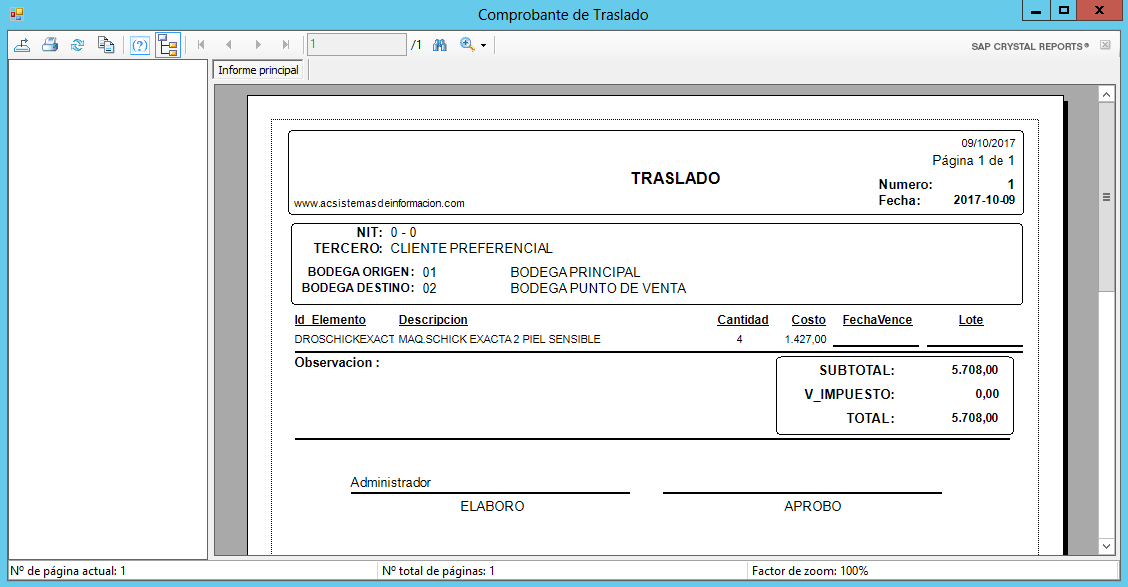Maximize the Comprobante de Traslado window

coord(1064,11)
